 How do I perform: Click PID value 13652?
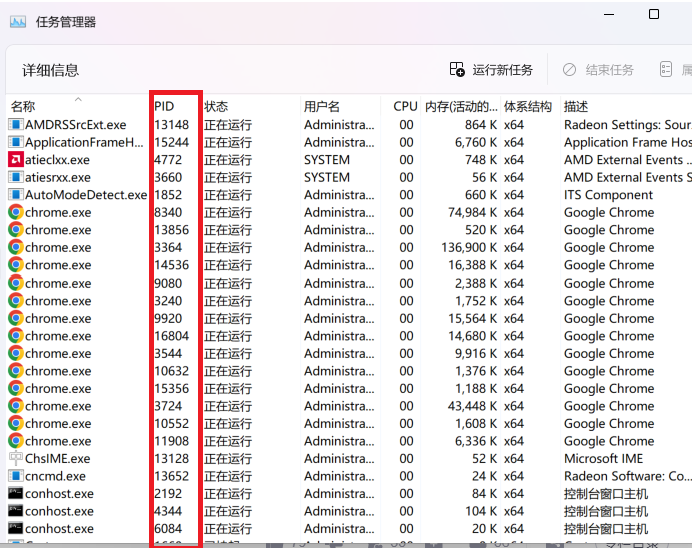(x=172, y=476)
